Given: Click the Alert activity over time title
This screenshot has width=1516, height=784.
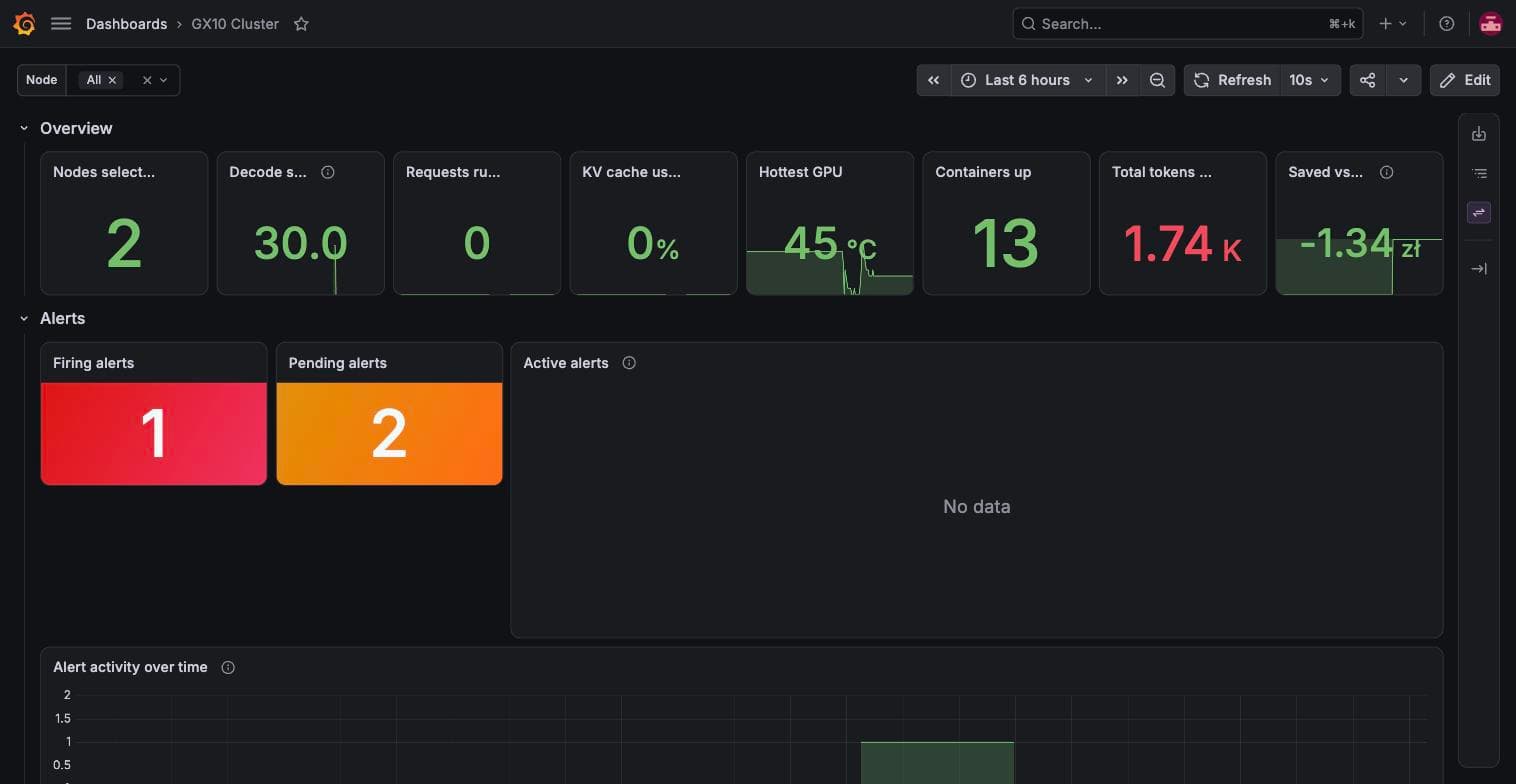Looking at the screenshot, I should 130,667.
